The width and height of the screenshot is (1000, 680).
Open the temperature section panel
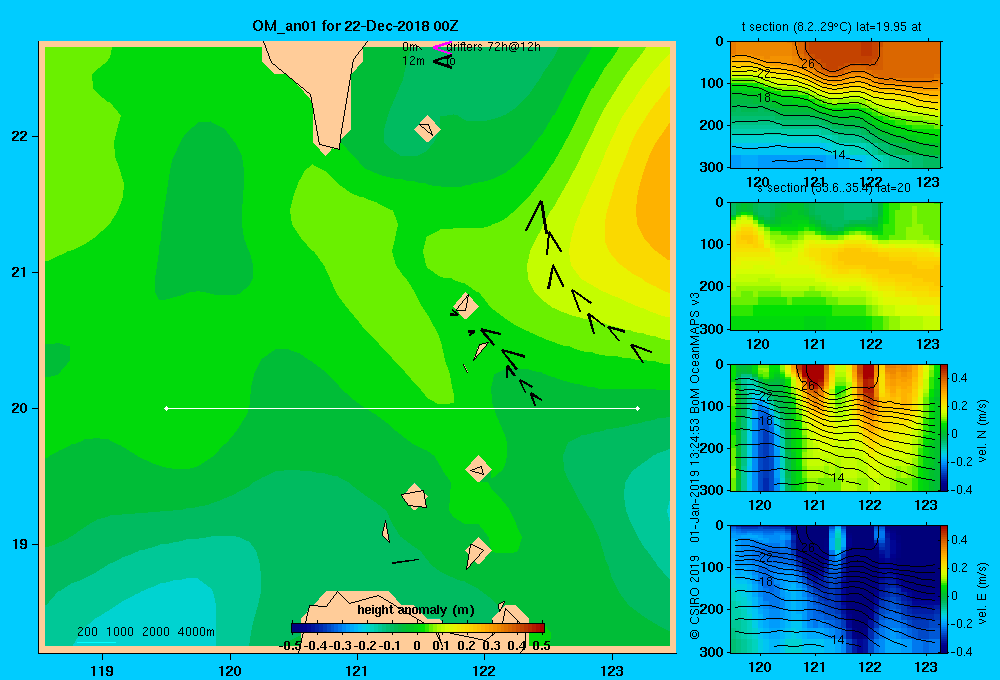click(835, 105)
